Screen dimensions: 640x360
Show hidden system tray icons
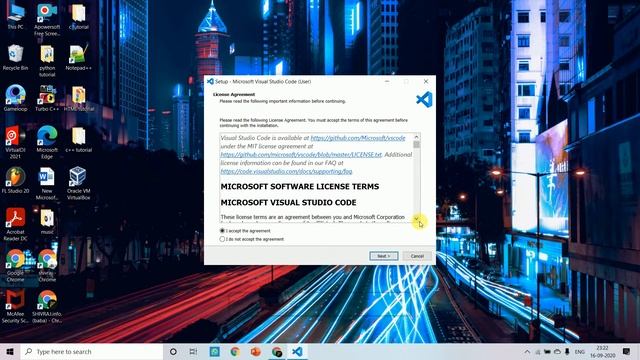tap(527, 351)
